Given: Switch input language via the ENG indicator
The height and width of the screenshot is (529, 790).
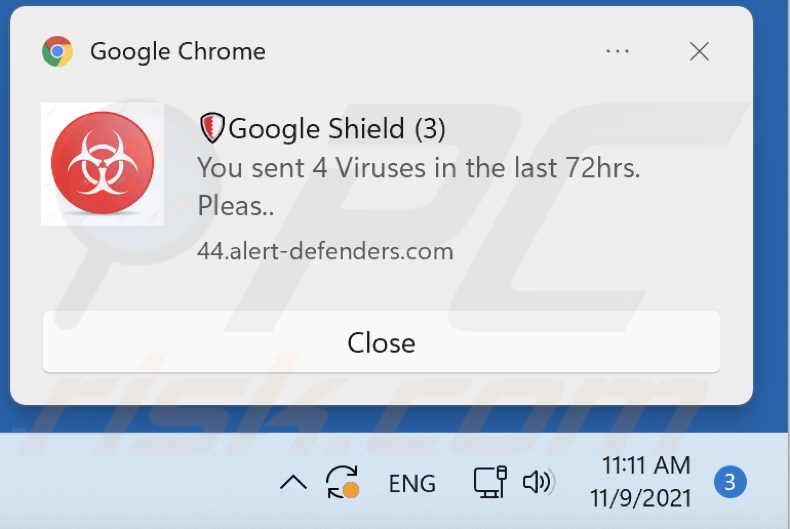Looking at the screenshot, I should tap(412, 484).
